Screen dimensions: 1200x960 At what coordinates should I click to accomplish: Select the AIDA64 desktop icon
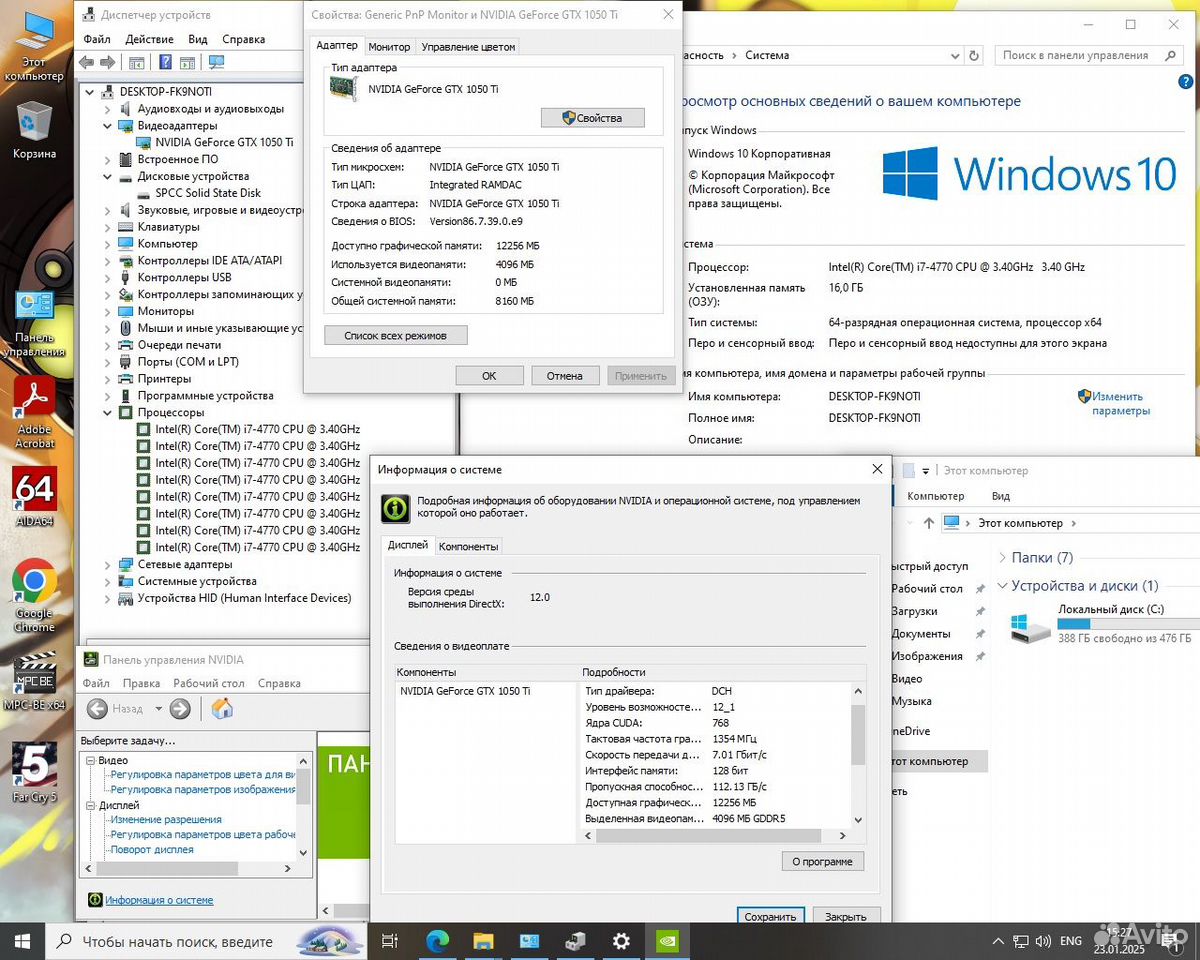(35, 497)
